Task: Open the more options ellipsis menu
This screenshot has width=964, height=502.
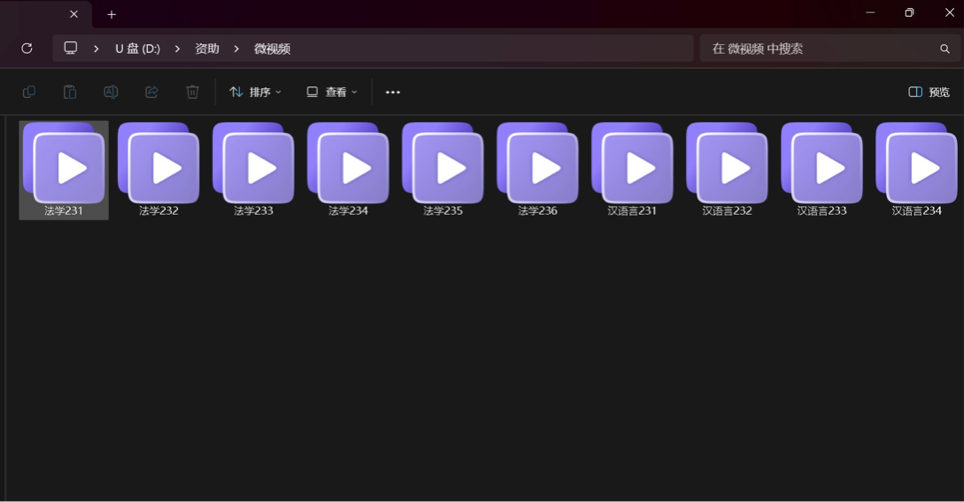Action: coord(393,92)
